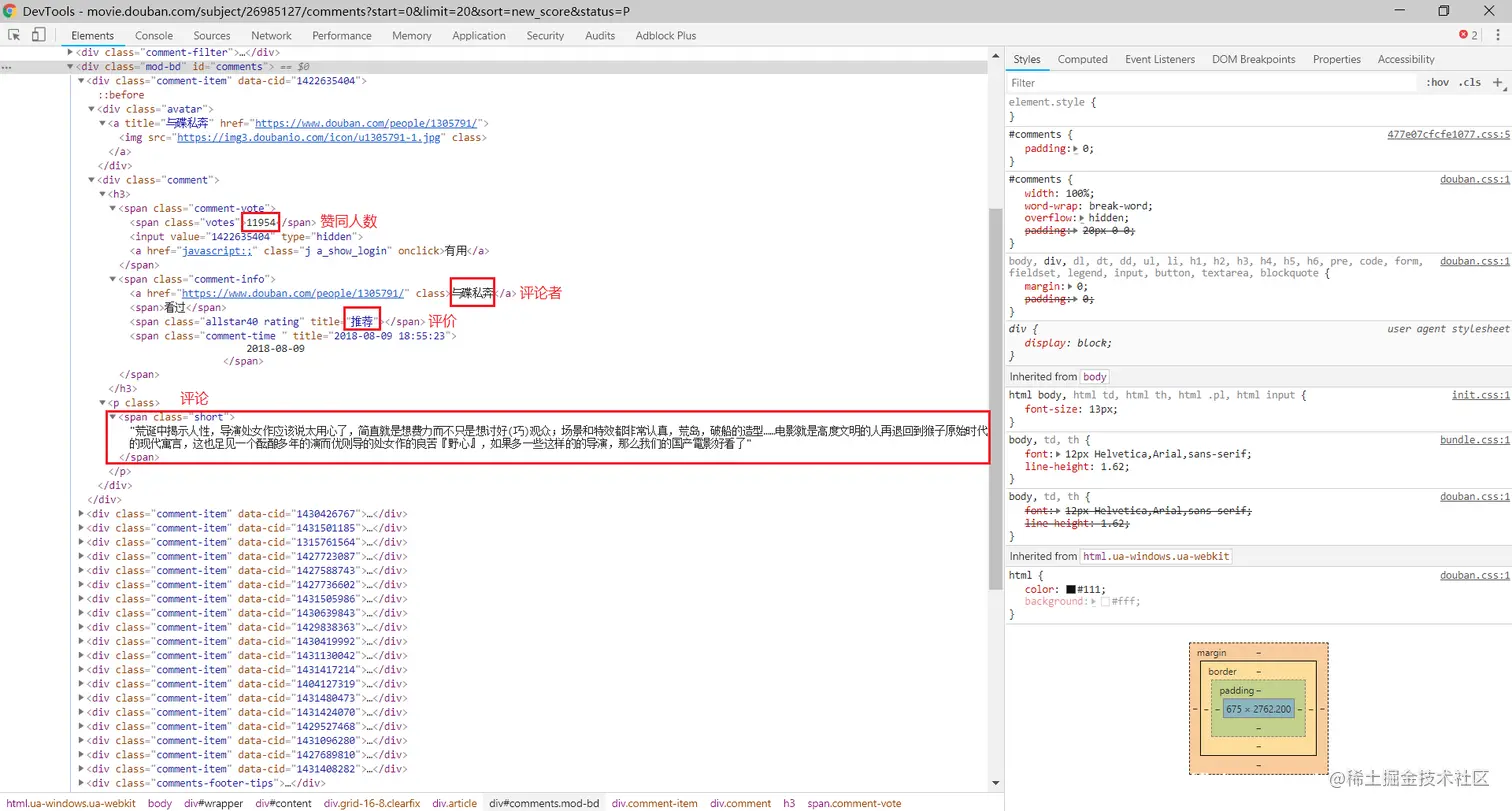Select div.comment-item in breadcrumb bar
The image size is (1512, 811).
point(655,803)
